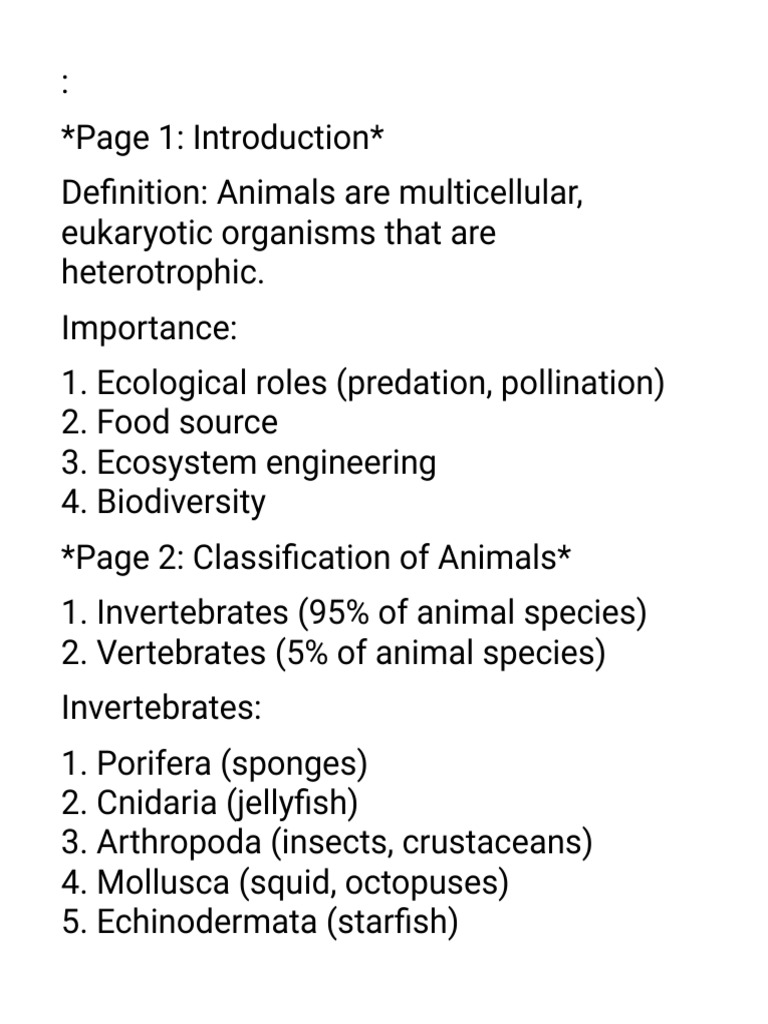Click the 'Page 2: Classification of Animals' heading
This screenshot has height=1024, width=768.
click(316, 558)
